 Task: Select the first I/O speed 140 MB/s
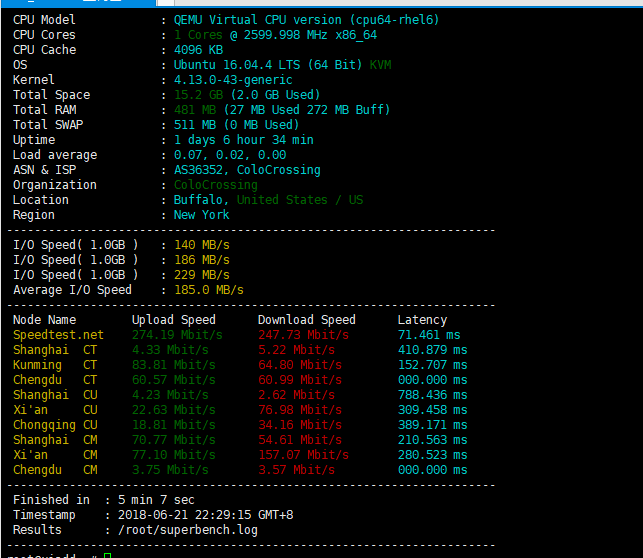pyautogui.click(x=202, y=245)
